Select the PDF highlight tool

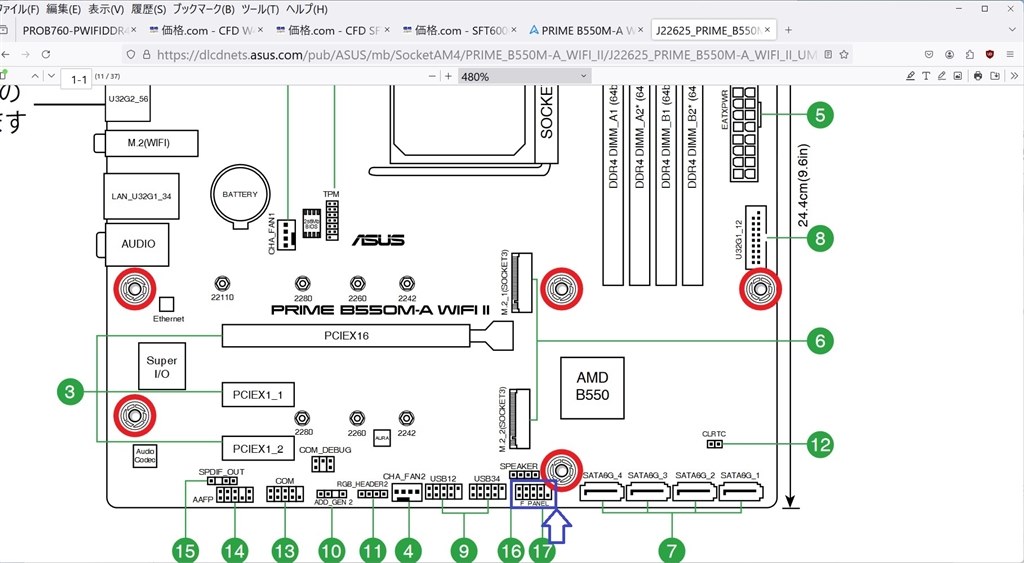click(910, 76)
